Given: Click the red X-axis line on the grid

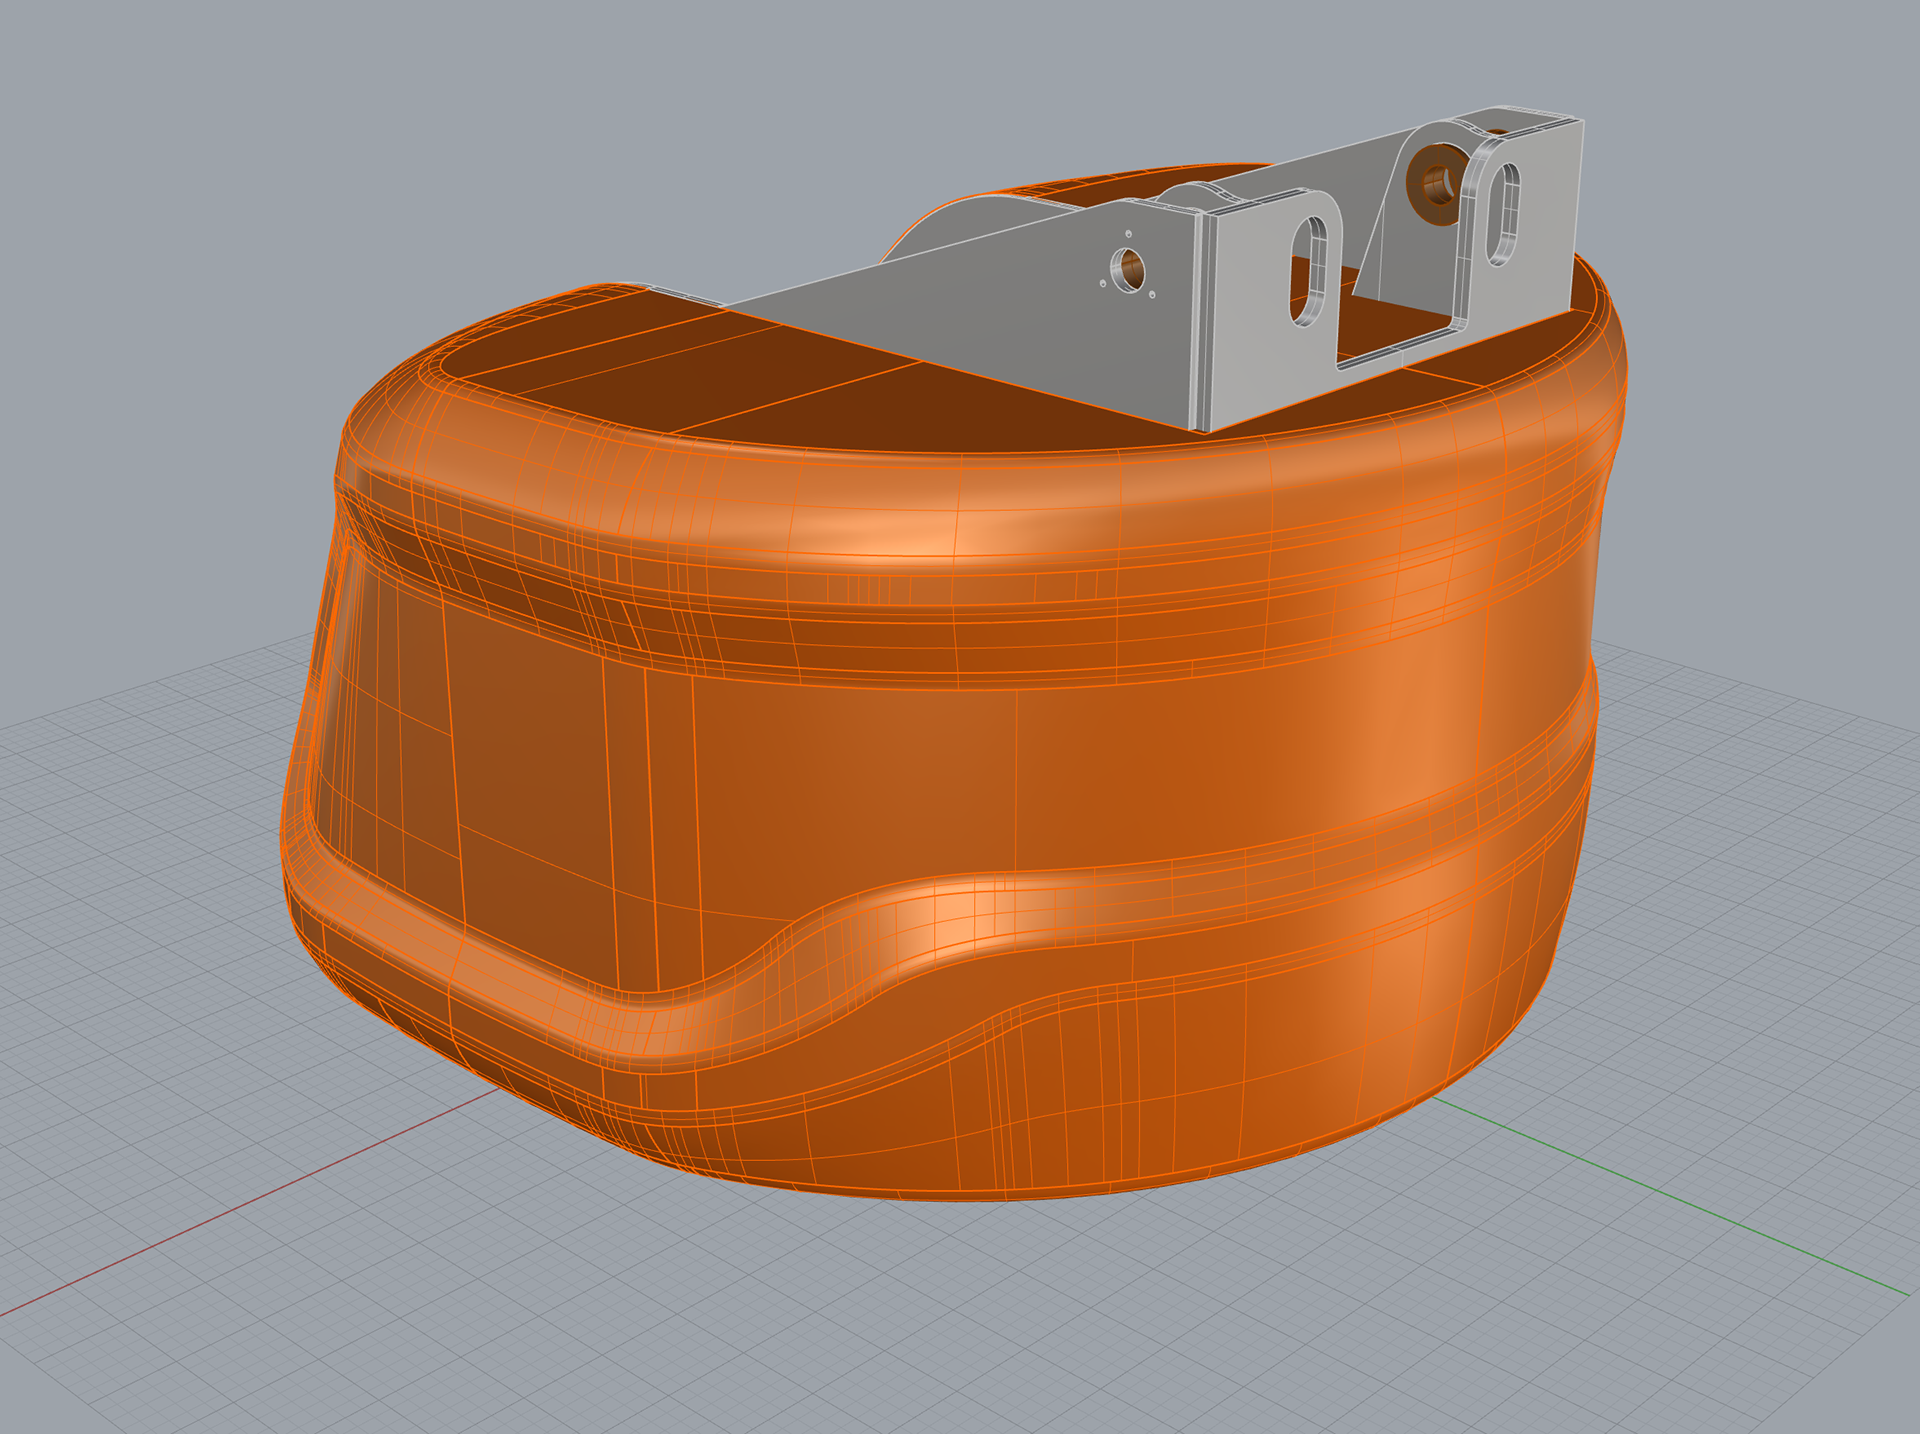Looking at the screenshot, I should click(250, 1204).
